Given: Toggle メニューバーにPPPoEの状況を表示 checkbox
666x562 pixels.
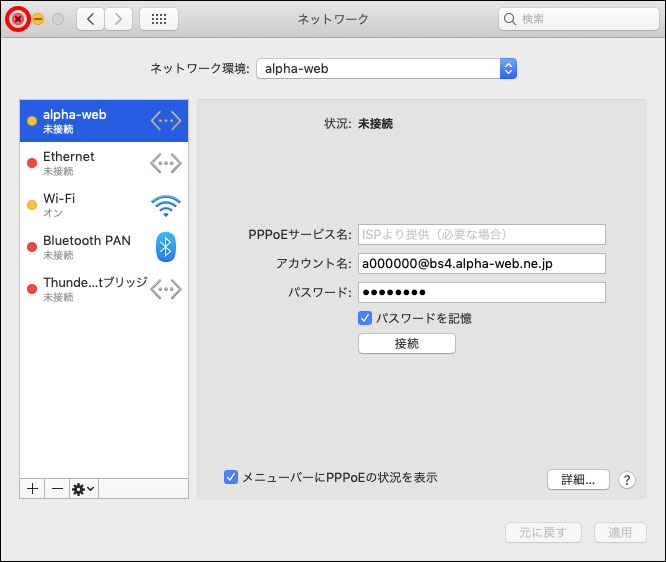Looking at the screenshot, I should click(x=231, y=477).
